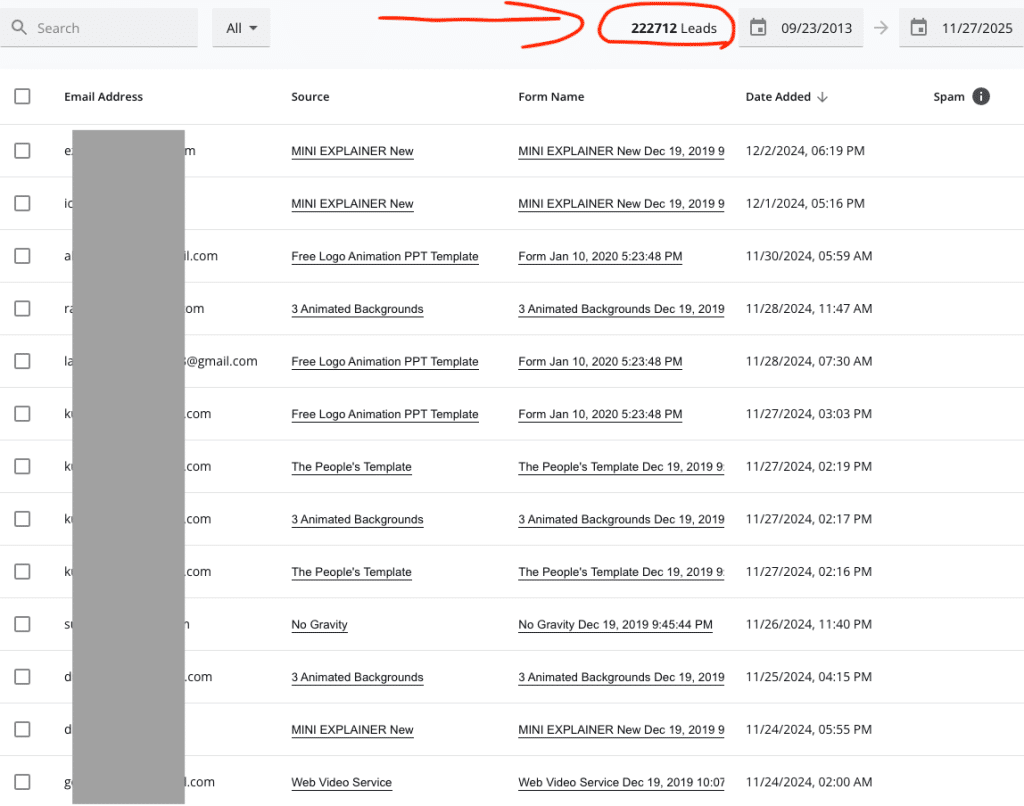The image size is (1024, 806).
Task: Open Free Logo Animation PPT Template source, 11/30/2024 row
Action: tap(385, 256)
